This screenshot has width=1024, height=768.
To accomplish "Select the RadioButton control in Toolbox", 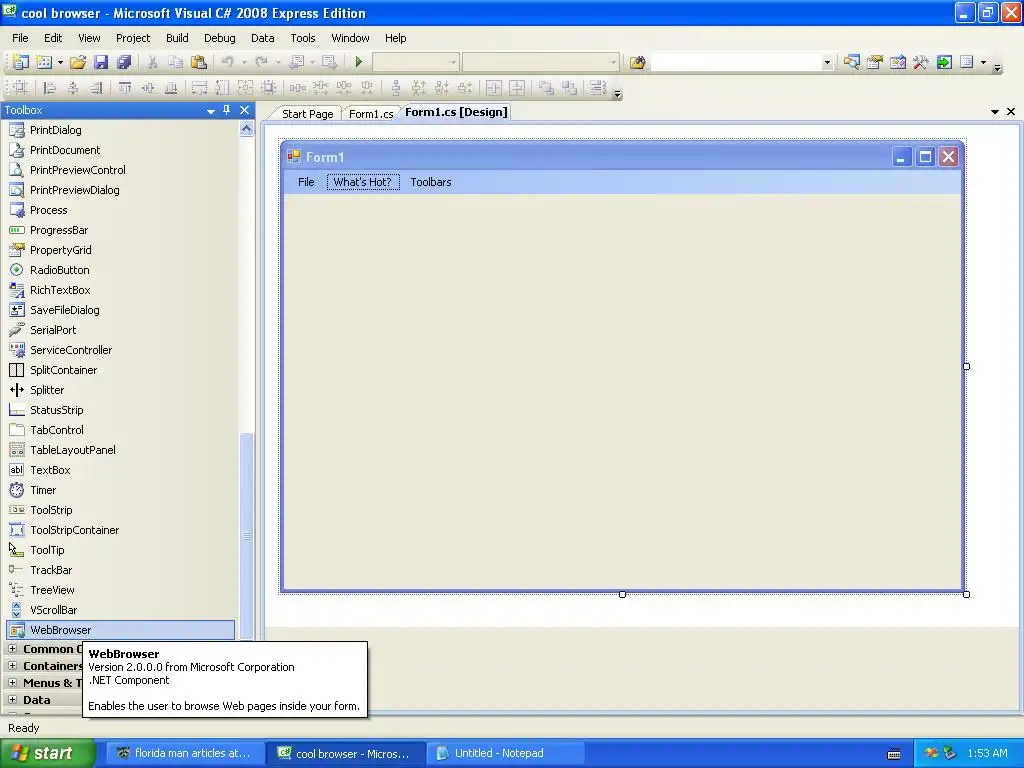I will coord(121,270).
